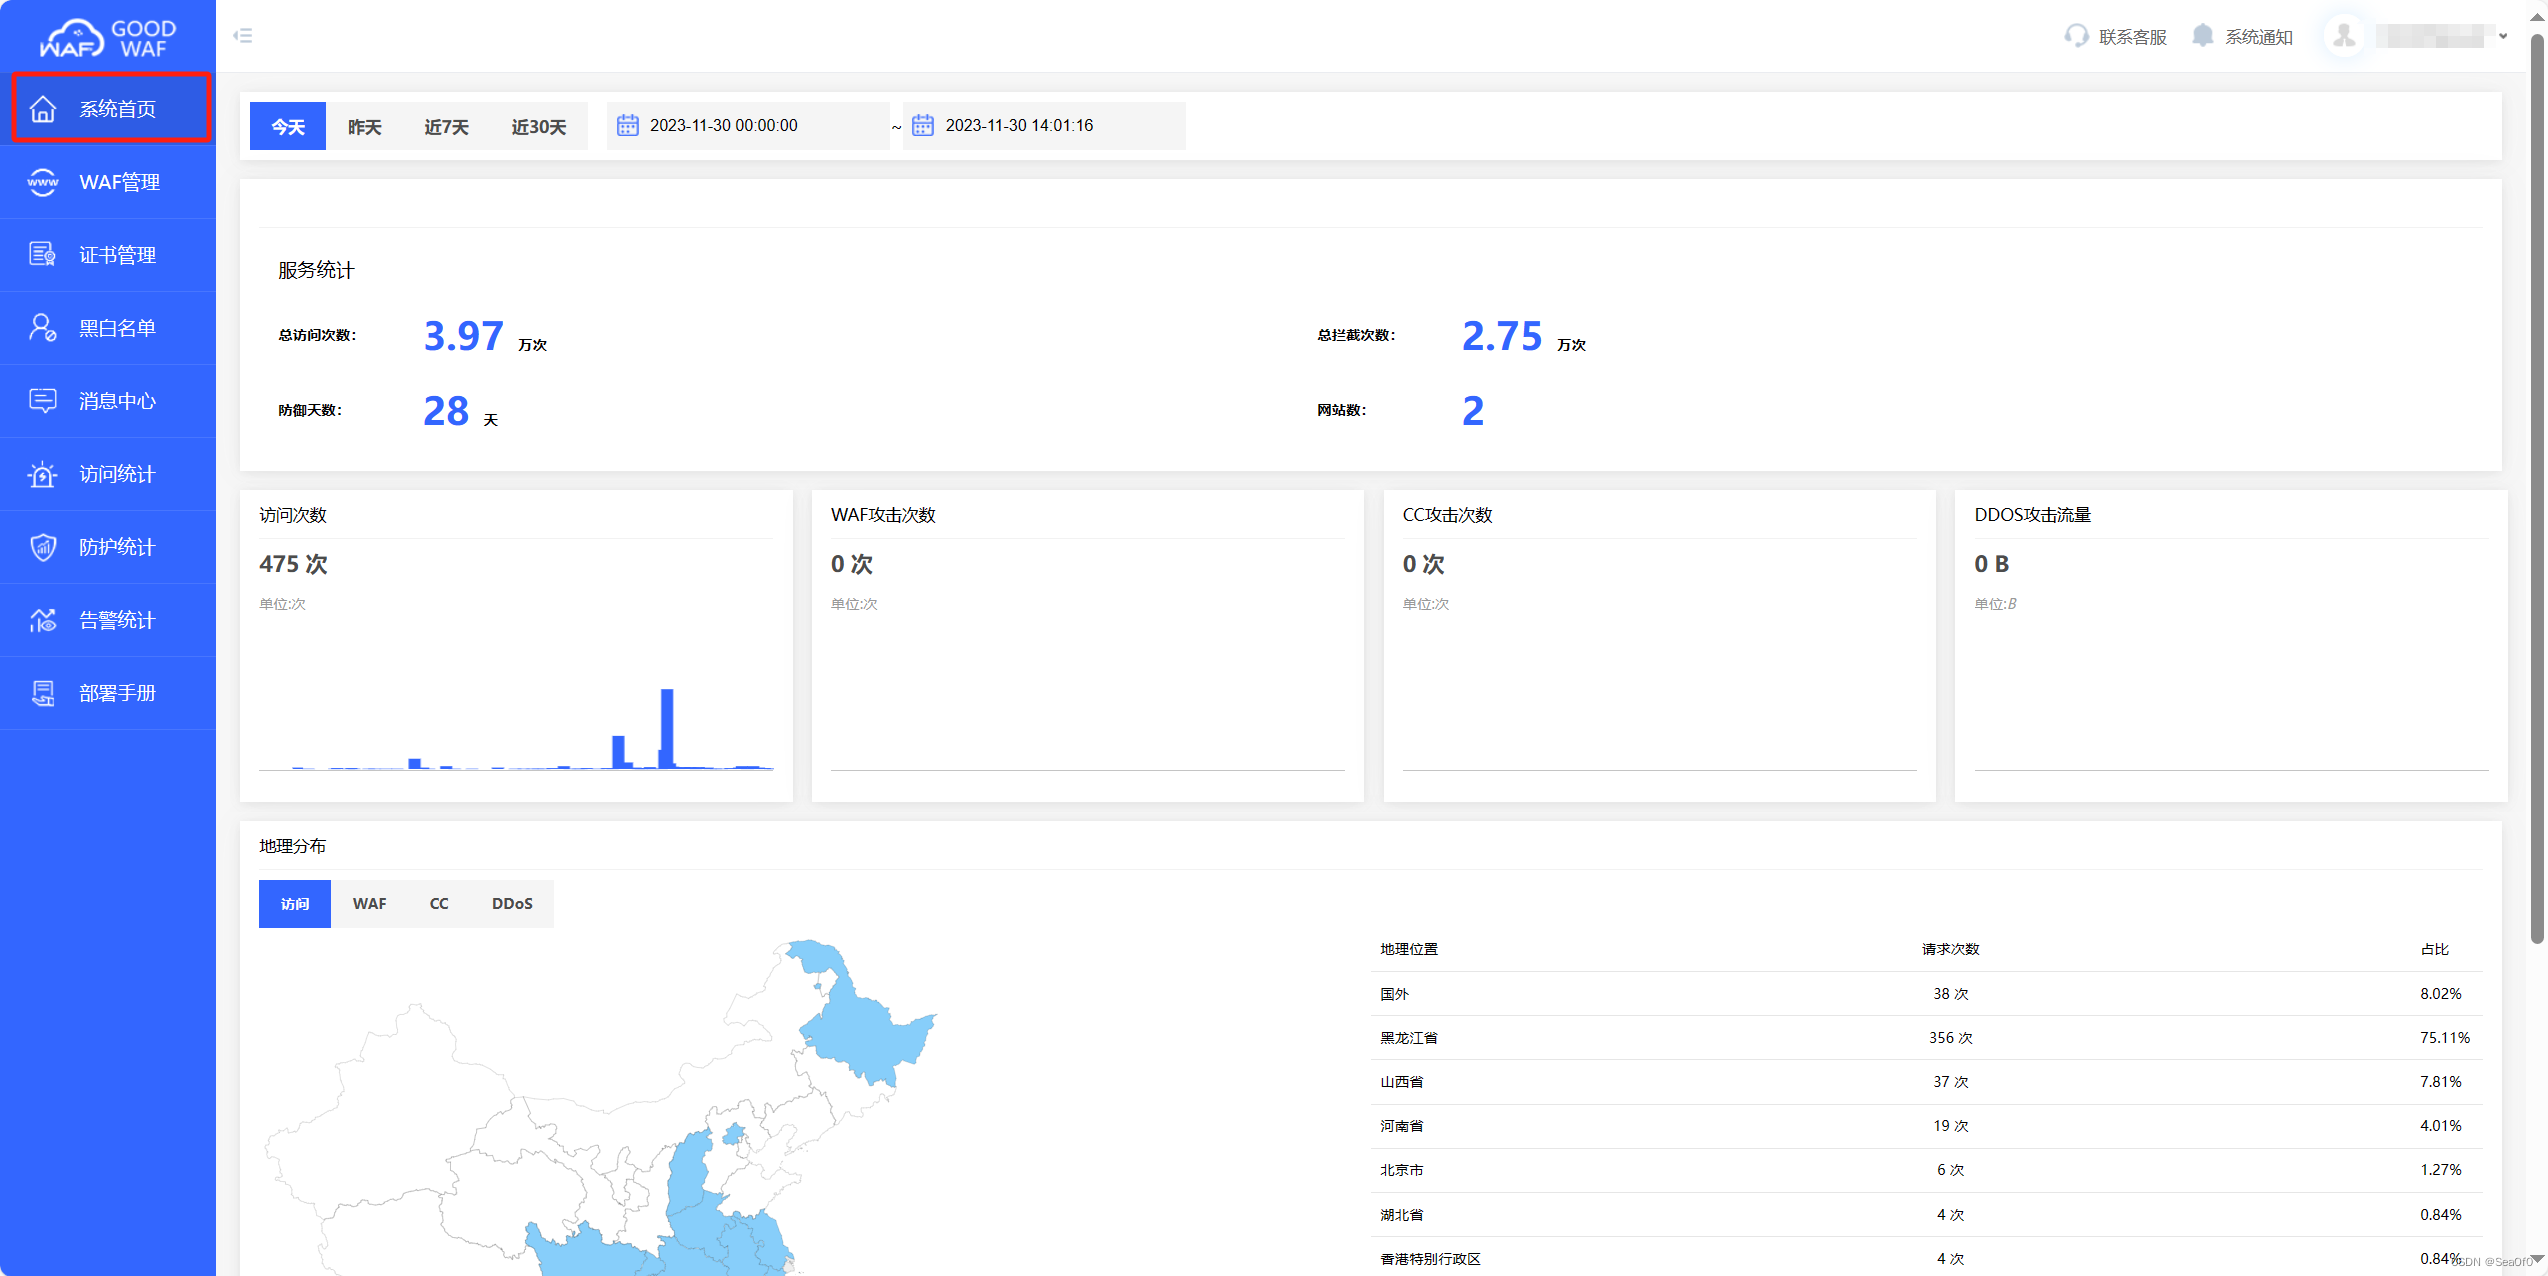The image size is (2548, 1276).
Task: Open the end date calendar picker
Action: pyautogui.click(x=923, y=126)
